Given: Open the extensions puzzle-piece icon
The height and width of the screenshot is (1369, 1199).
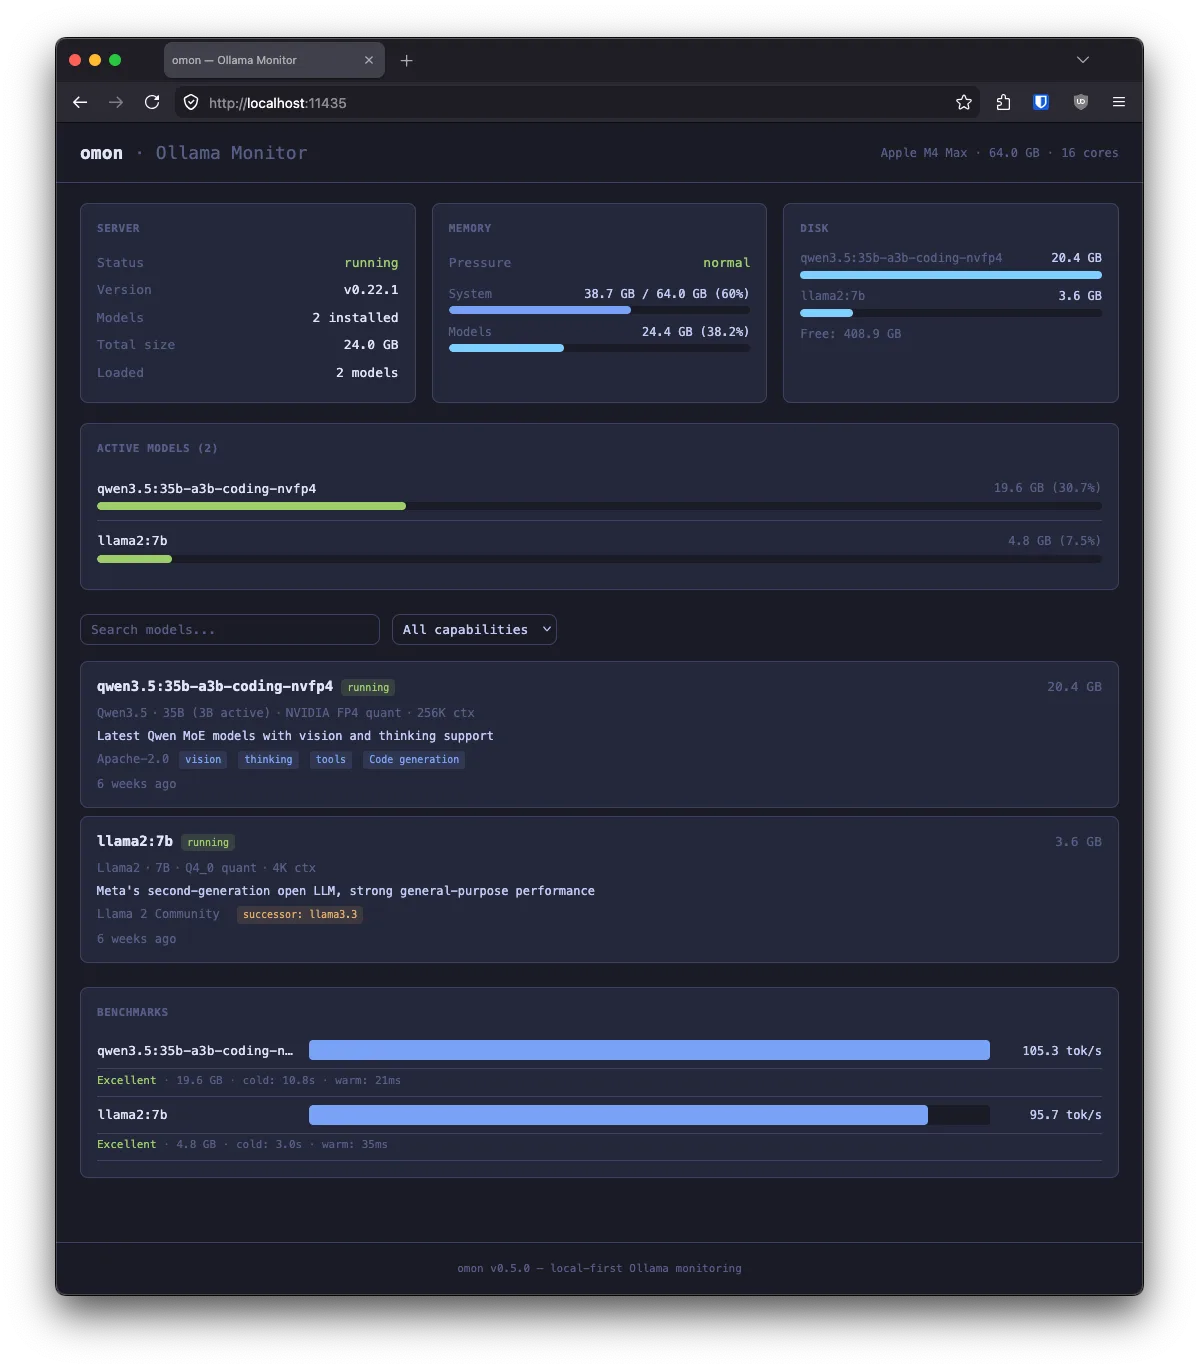Looking at the screenshot, I should tap(1003, 102).
